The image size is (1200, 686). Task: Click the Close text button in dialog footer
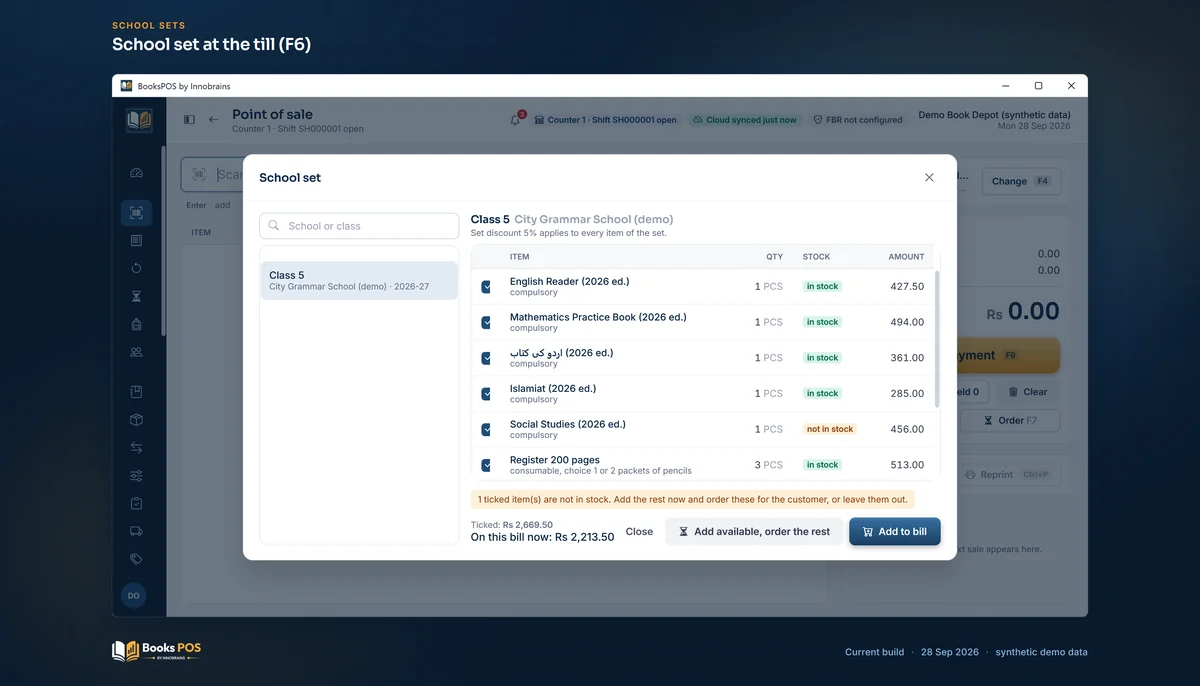(639, 532)
